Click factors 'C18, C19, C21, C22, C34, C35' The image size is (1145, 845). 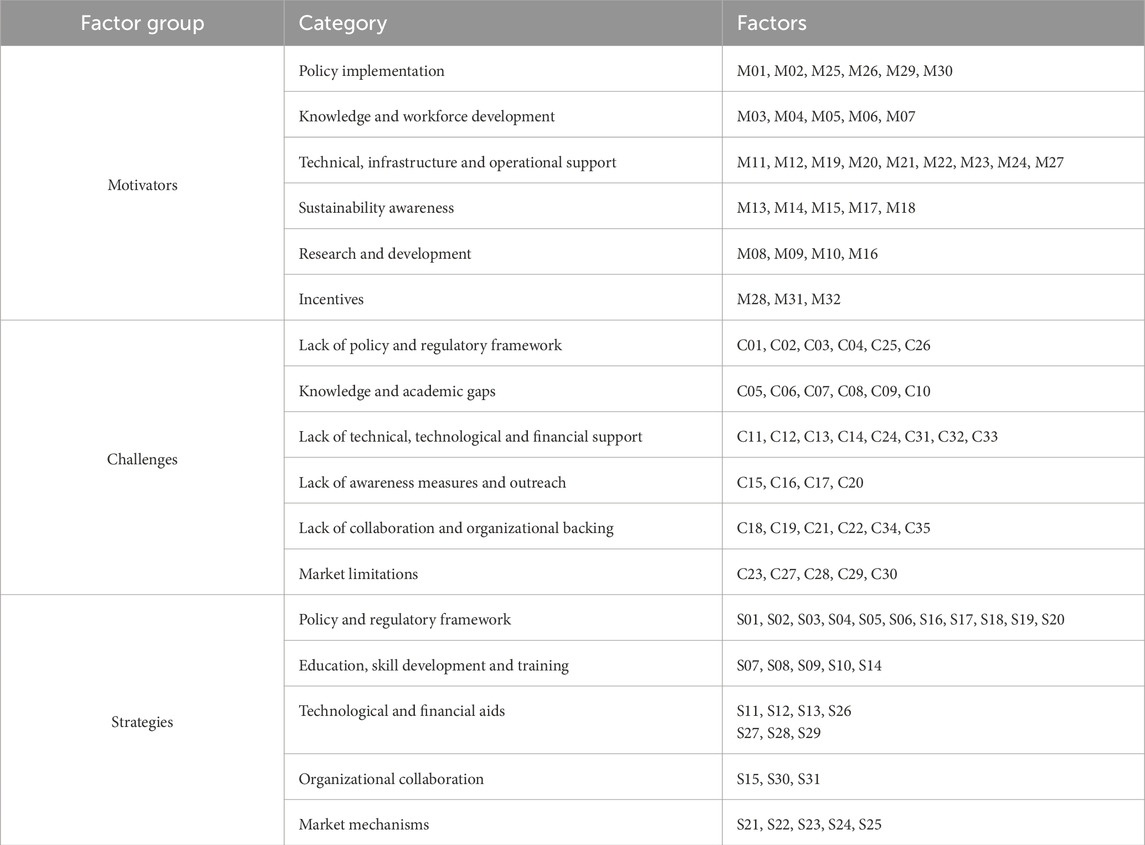(834, 528)
